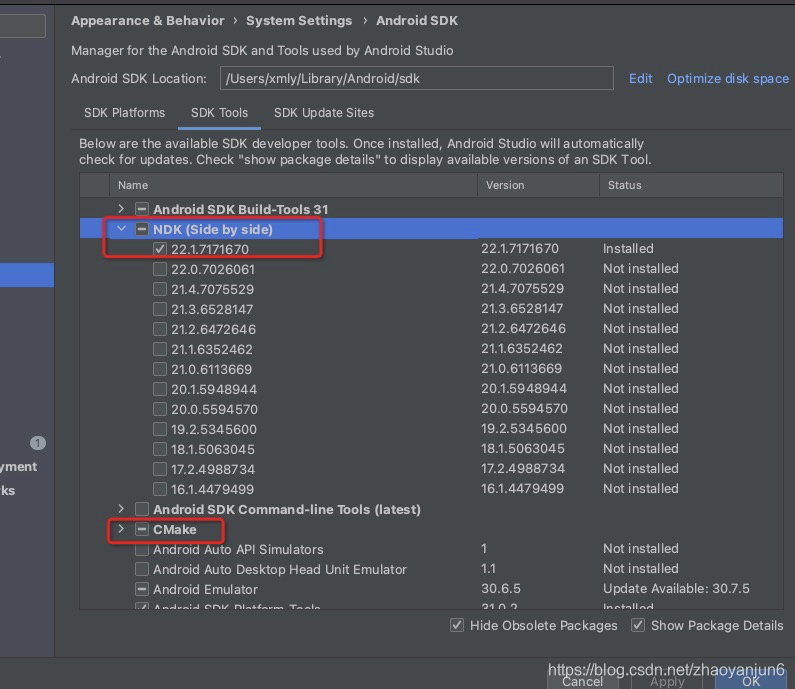Toggle Show Package Details option

(638, 625)
